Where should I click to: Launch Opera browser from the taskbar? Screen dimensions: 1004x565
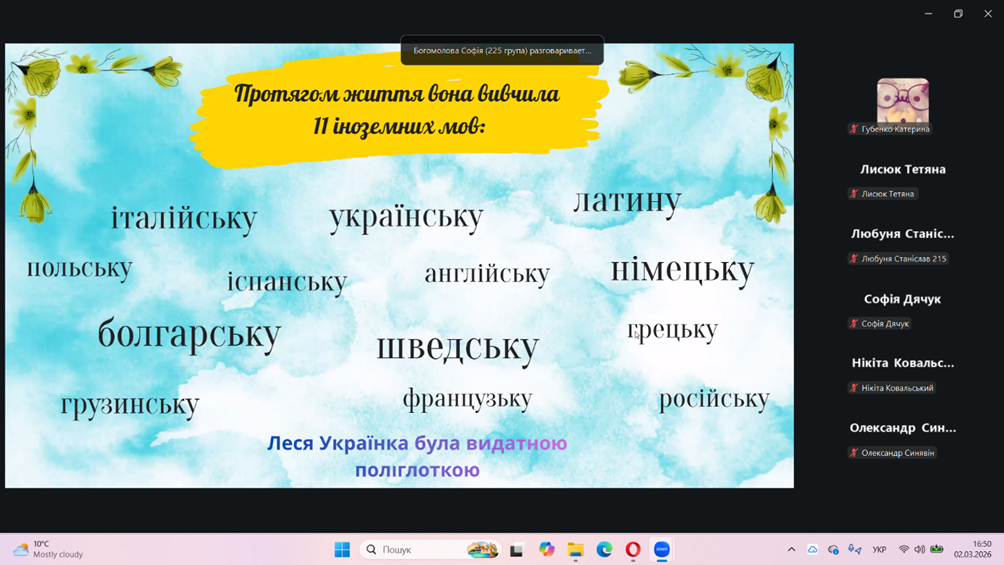pos(633,549)
